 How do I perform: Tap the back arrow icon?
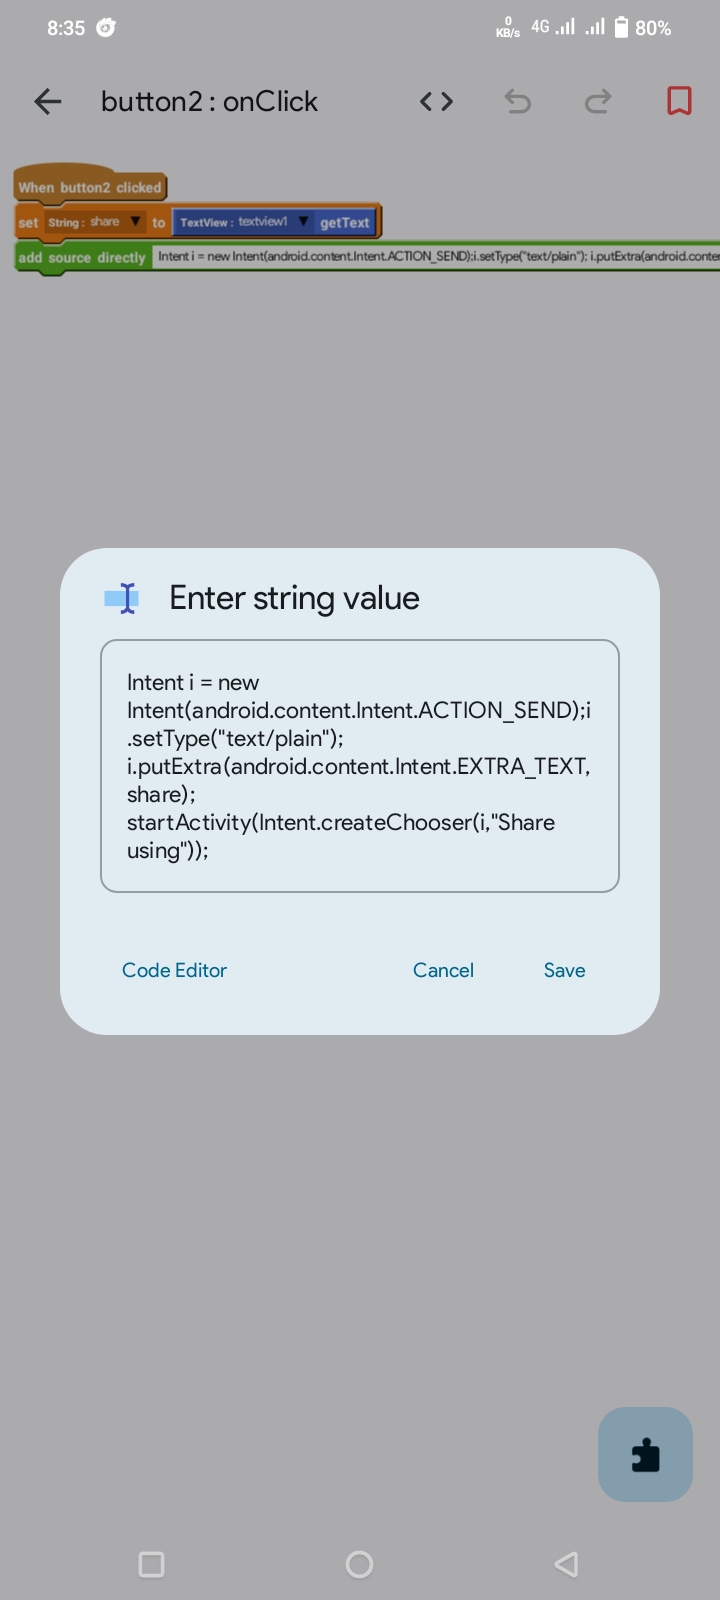point(47,101)
